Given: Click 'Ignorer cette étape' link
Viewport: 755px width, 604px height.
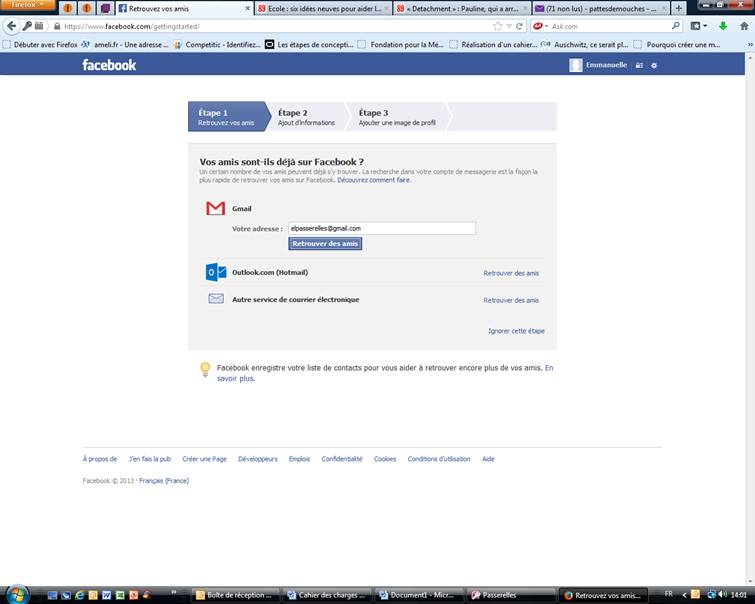Looking at the screenshot, I should coord(516,331).
